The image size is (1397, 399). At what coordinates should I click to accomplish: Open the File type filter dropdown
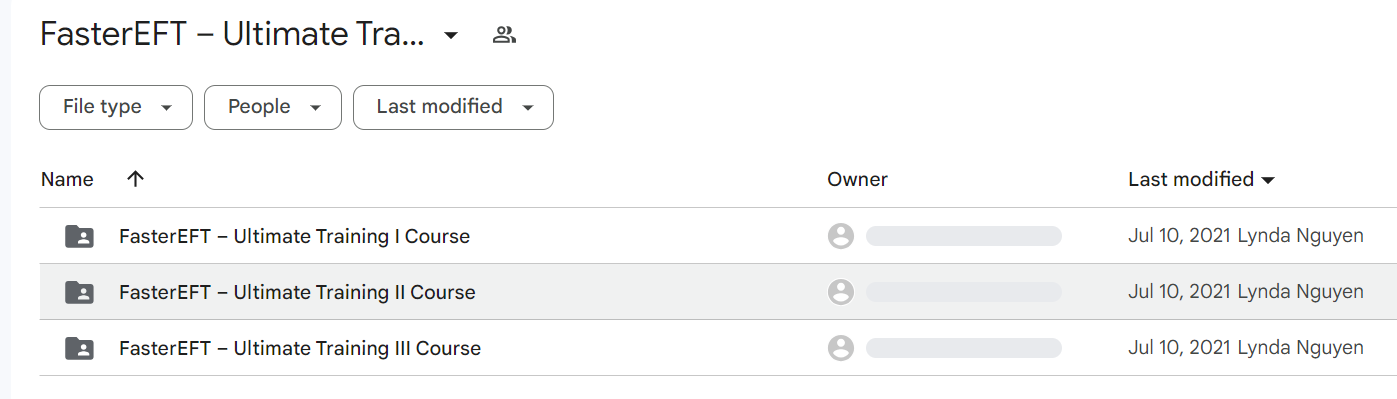click(116, 107)
